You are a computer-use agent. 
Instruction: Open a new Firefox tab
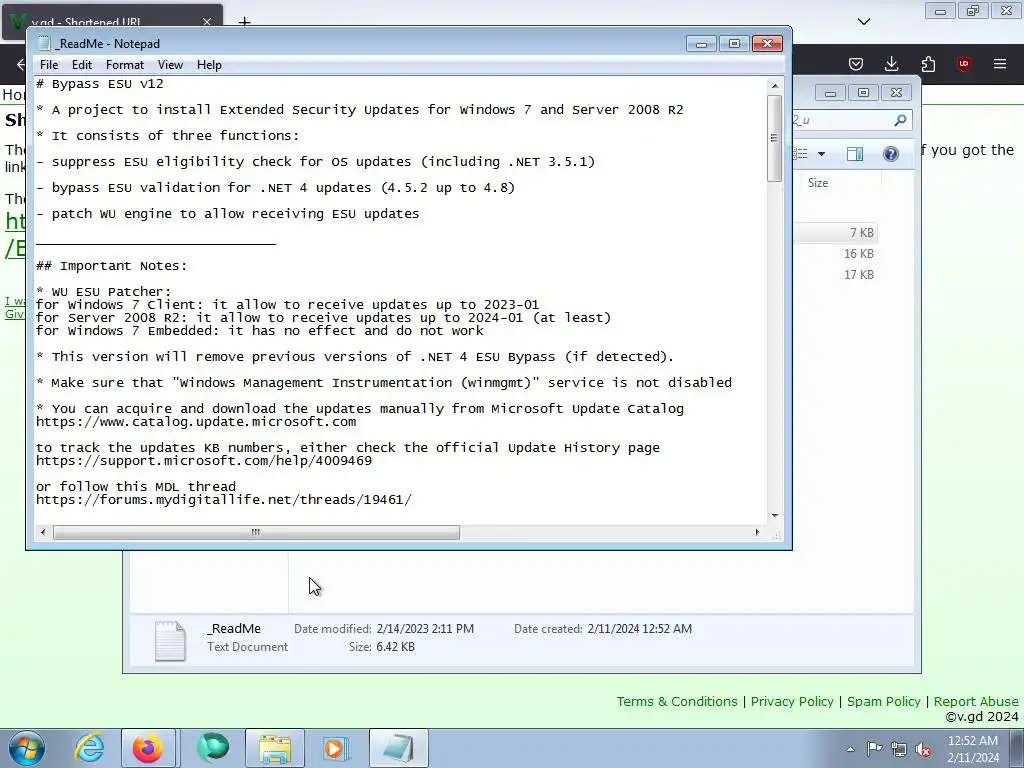244,22
